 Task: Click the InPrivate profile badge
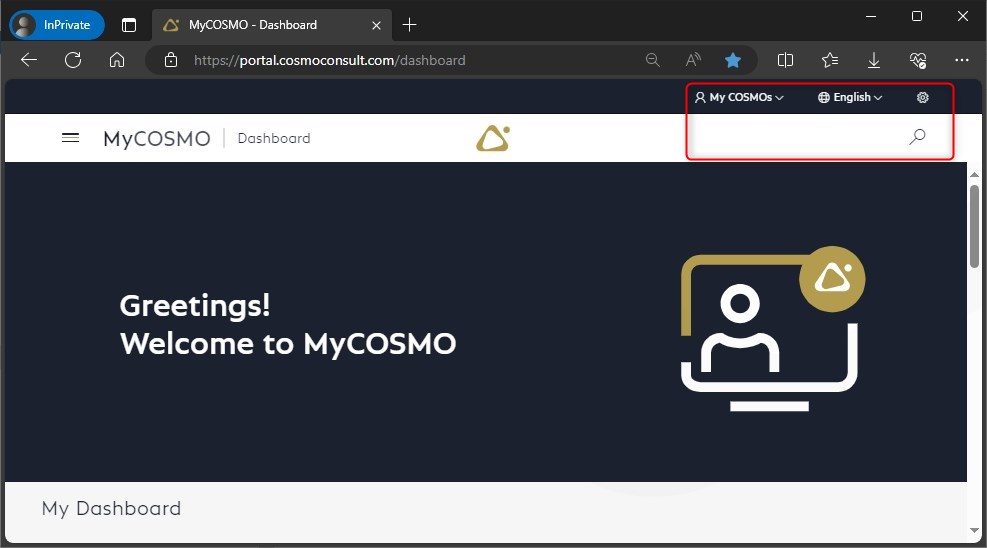click(57, 25)
